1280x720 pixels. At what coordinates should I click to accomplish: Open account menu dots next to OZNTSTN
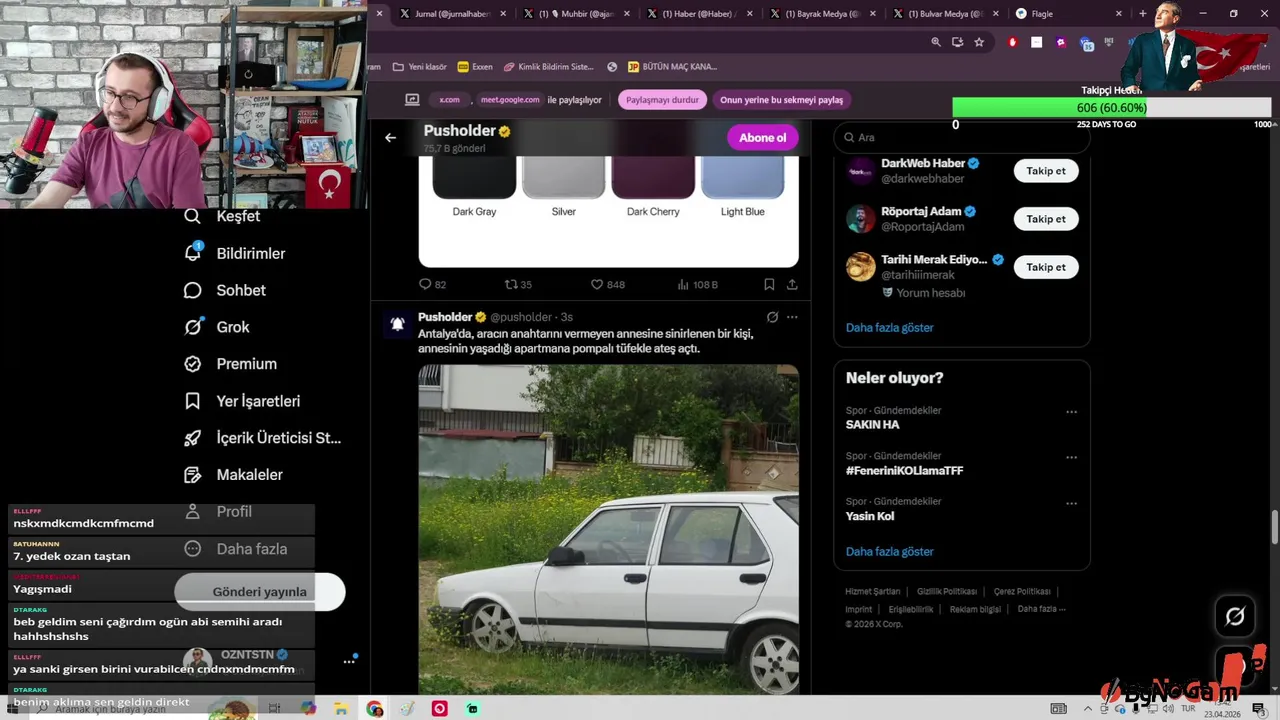(x=349, y=661)
